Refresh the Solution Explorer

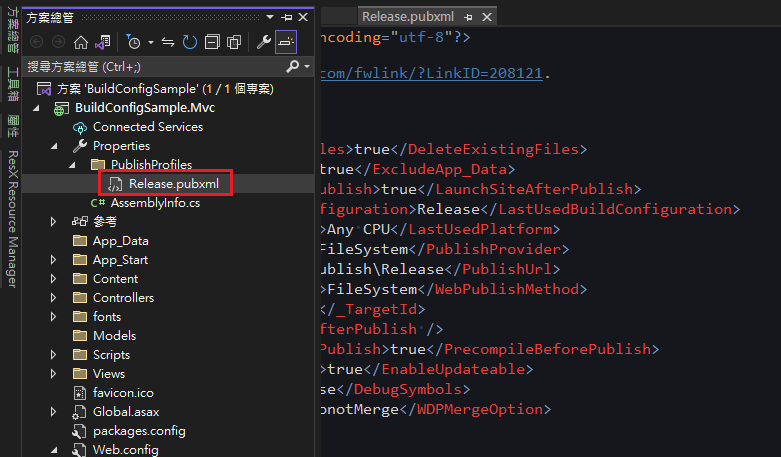[x=190, y=42]
